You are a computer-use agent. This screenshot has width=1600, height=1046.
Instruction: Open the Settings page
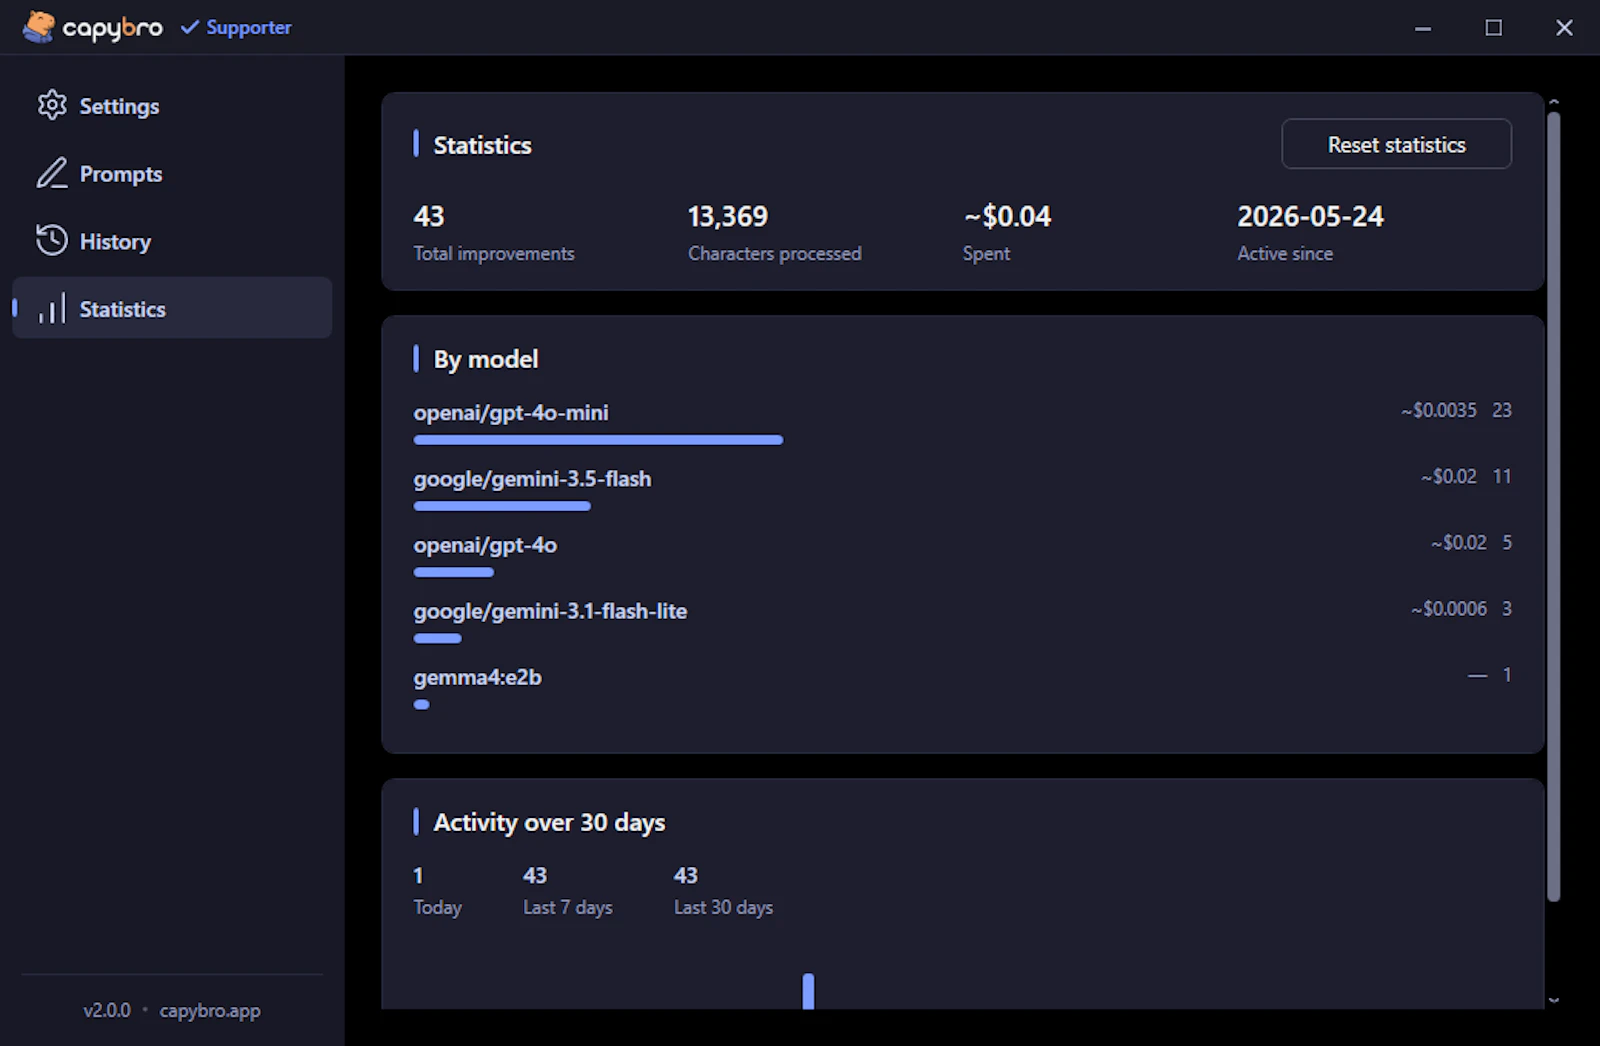point(172,105)
